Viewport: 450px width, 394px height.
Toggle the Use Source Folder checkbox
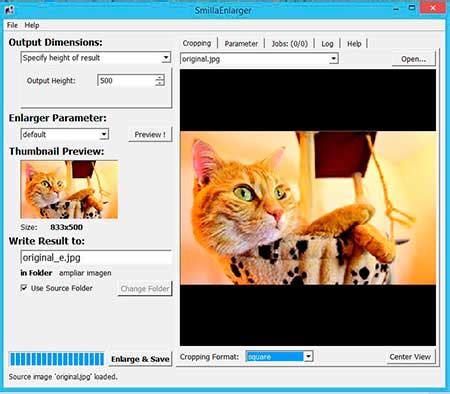[x=24, y=288]
